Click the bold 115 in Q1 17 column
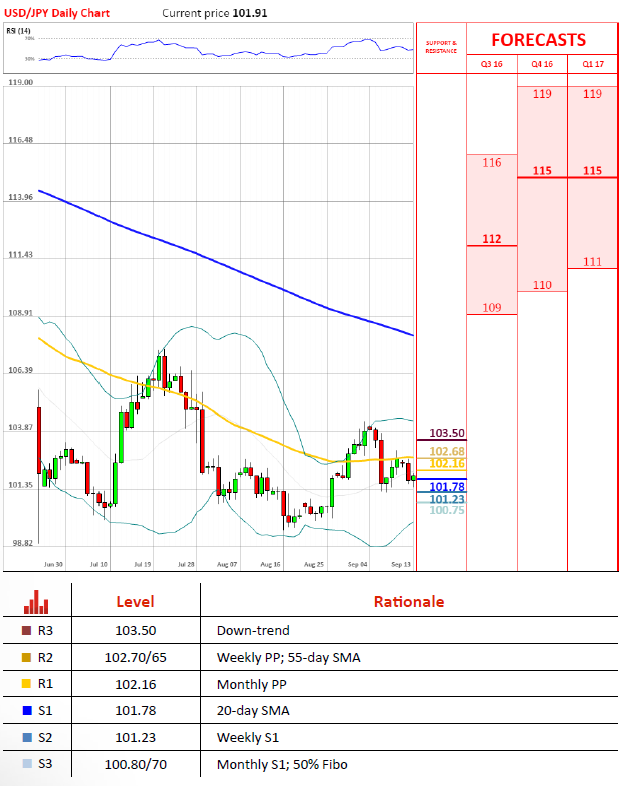 click(592, 170)
